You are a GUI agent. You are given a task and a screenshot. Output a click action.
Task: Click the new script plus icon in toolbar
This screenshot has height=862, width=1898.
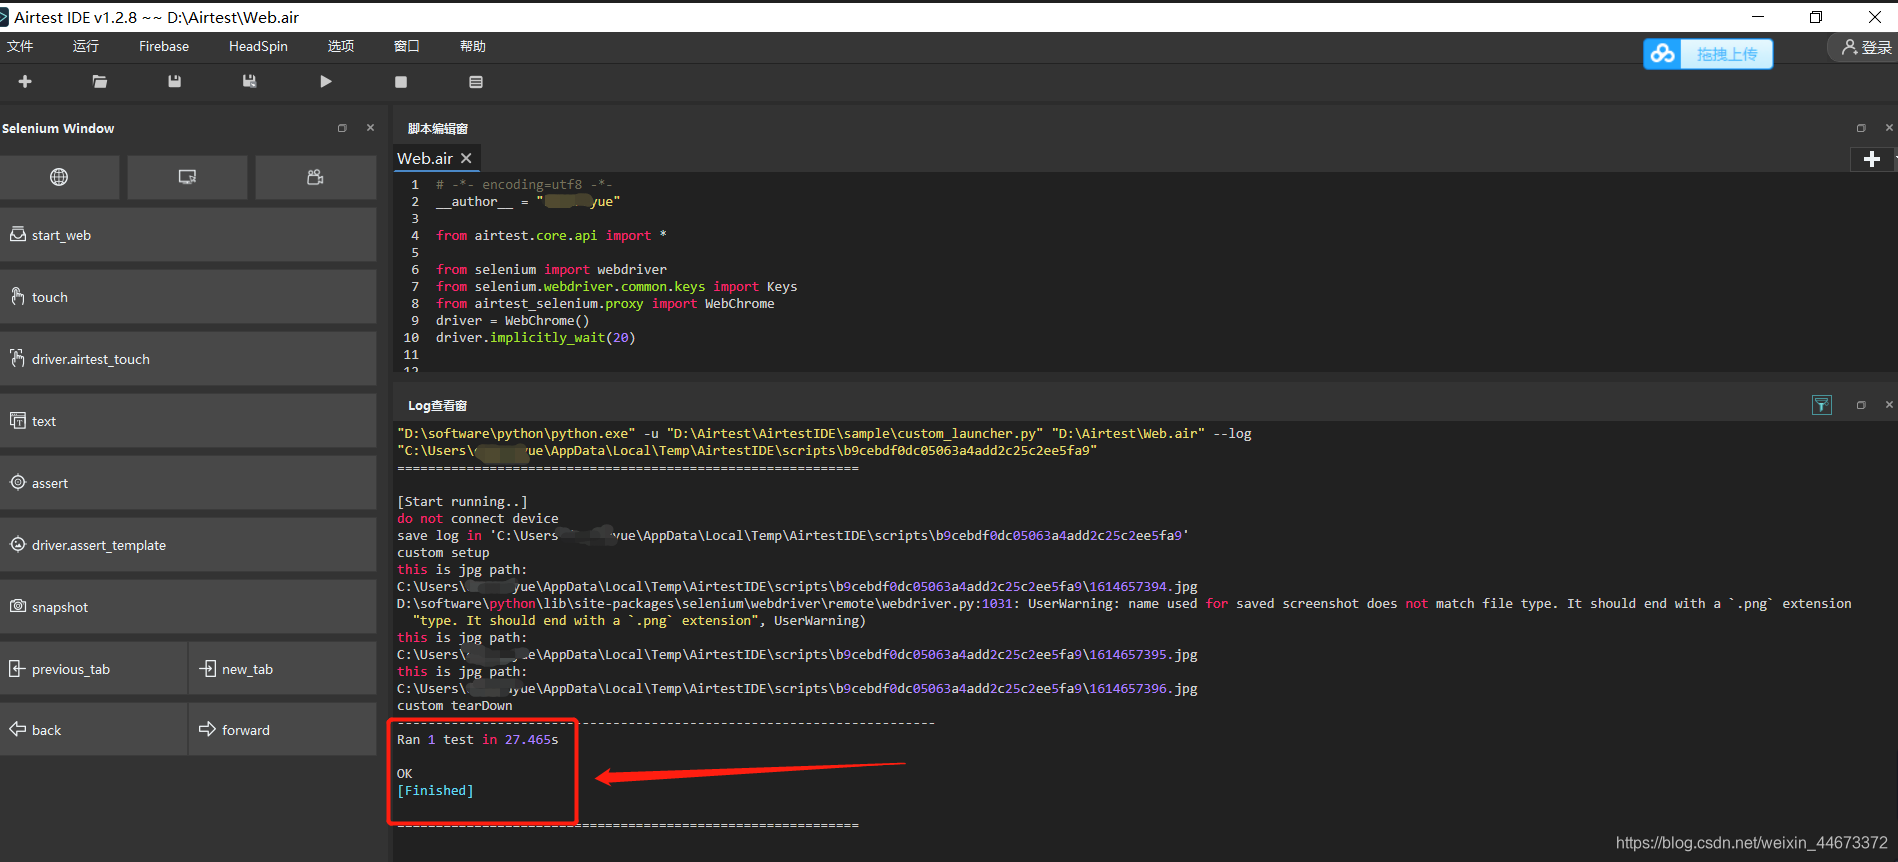25,82
